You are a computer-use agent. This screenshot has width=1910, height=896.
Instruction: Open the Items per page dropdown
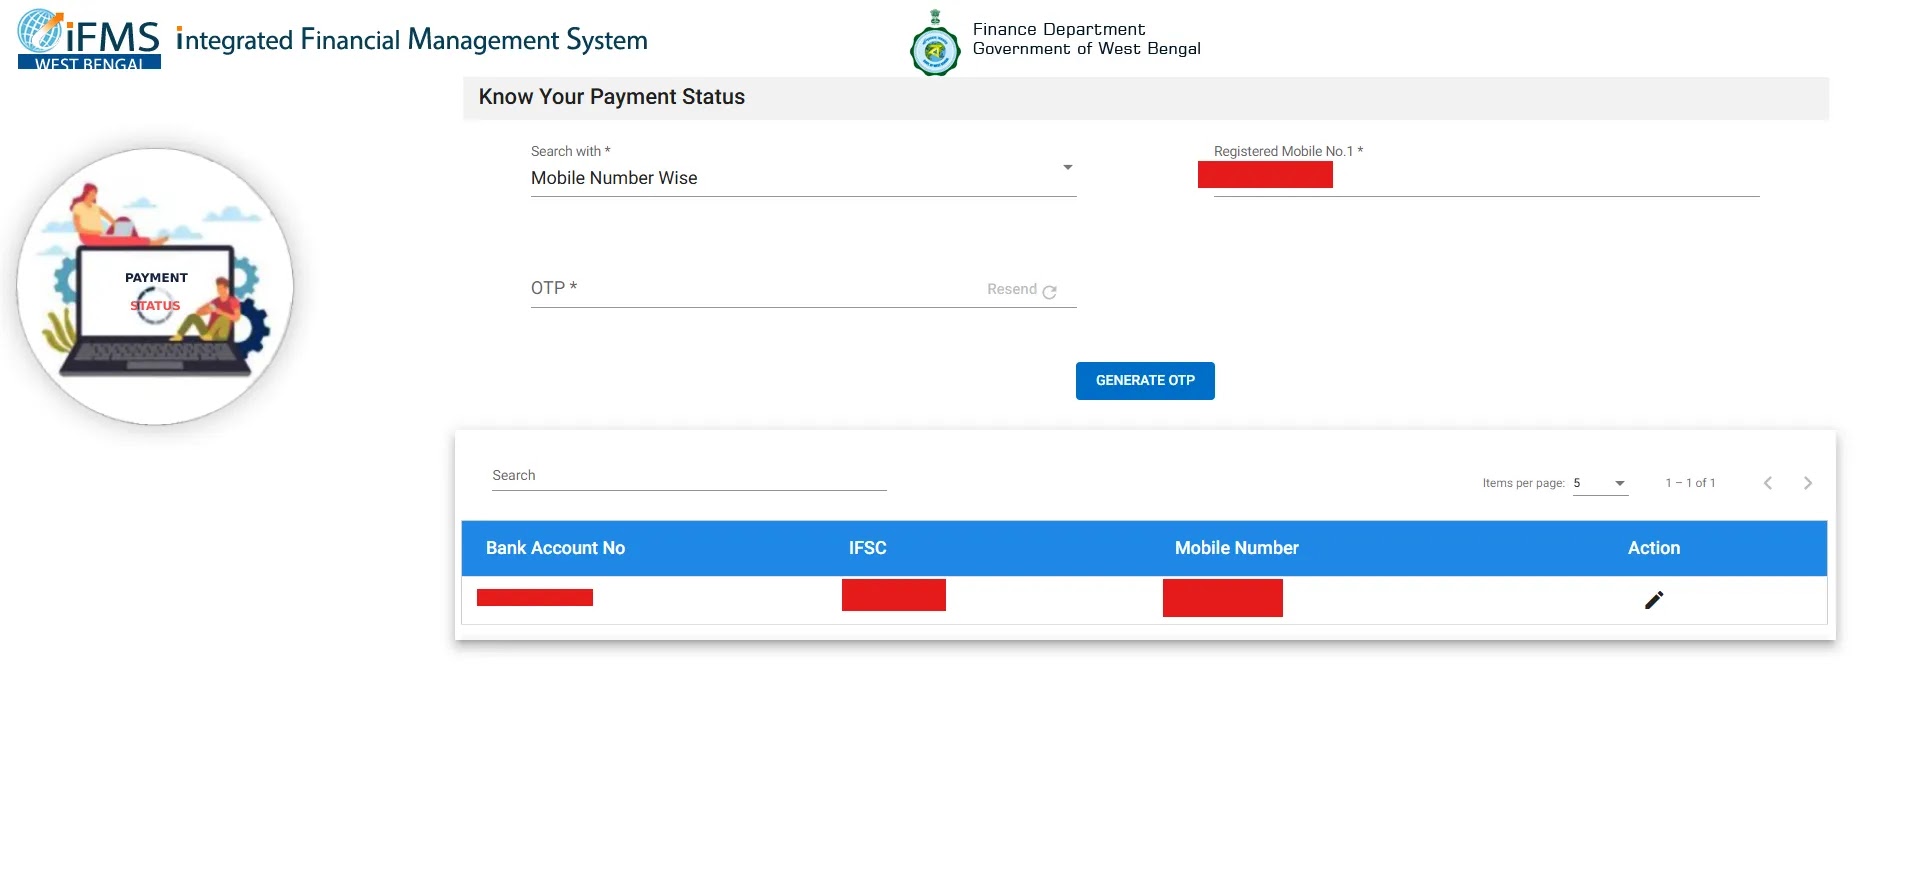pyautogui.click(x=1600, y=483)
